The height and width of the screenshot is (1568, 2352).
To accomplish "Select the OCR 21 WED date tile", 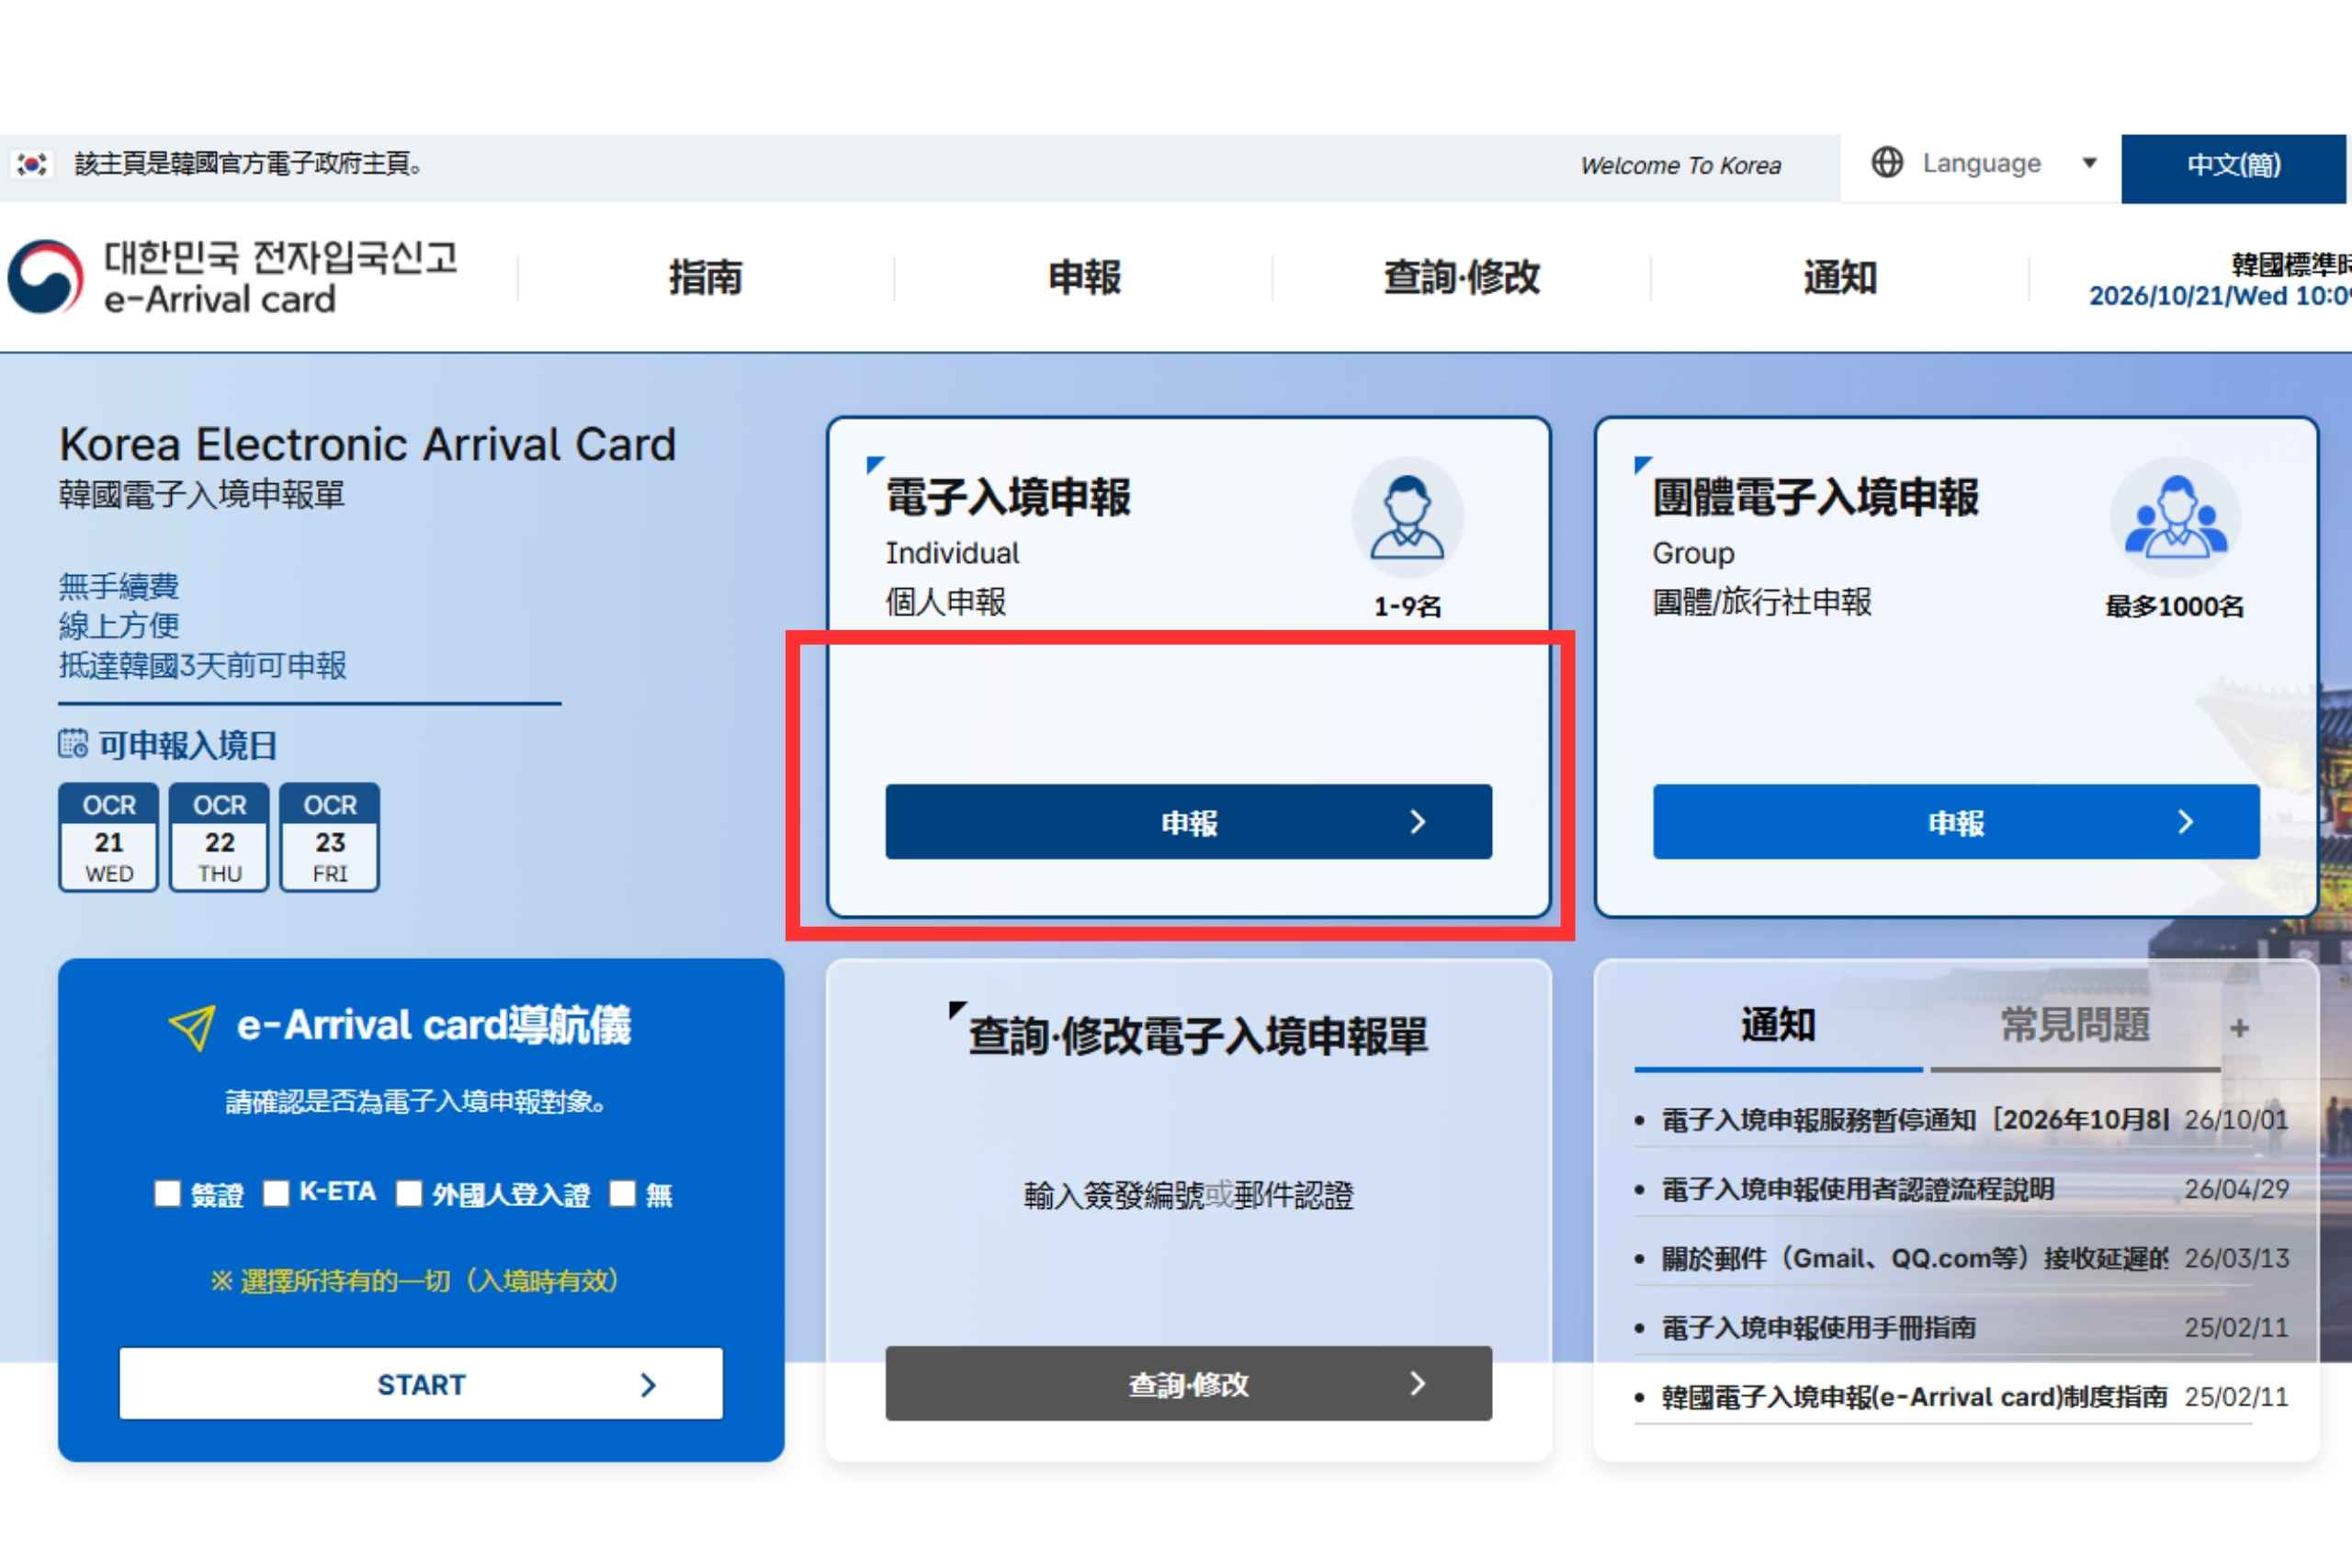I will coord(108,837).
